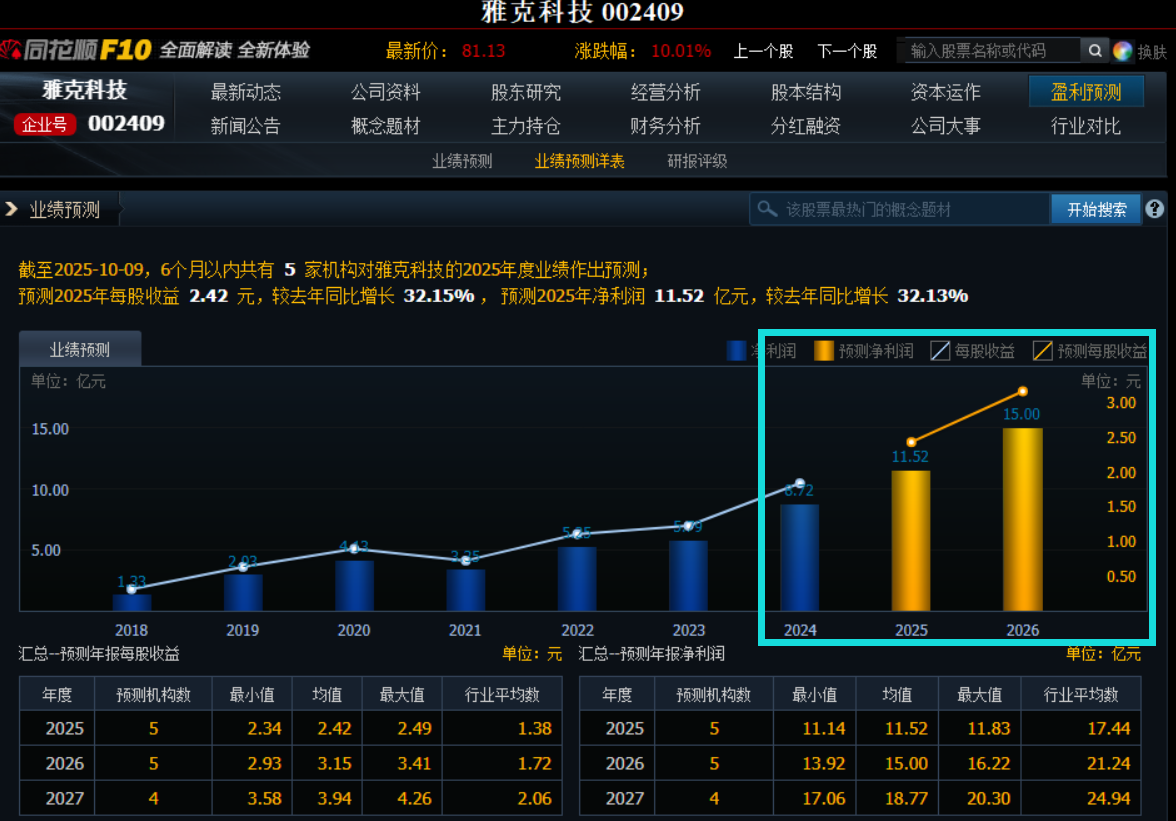The height and width of the screenshot is (821, 1176).
Task: Open the 分红融资 menu
Action: coord(806,126)
